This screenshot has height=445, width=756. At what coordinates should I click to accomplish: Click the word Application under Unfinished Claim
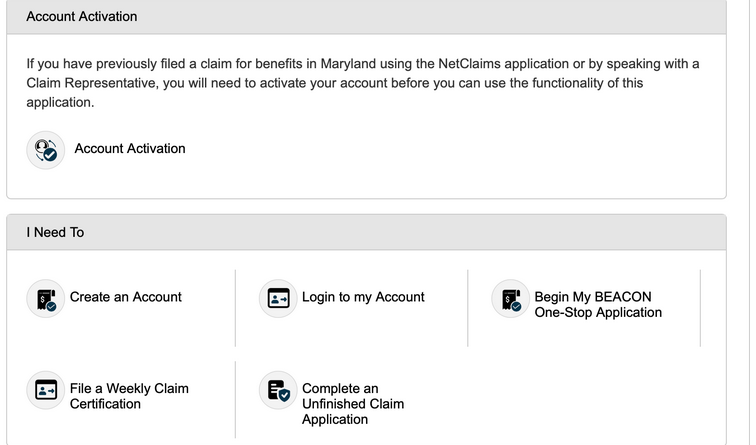point(335,419)
